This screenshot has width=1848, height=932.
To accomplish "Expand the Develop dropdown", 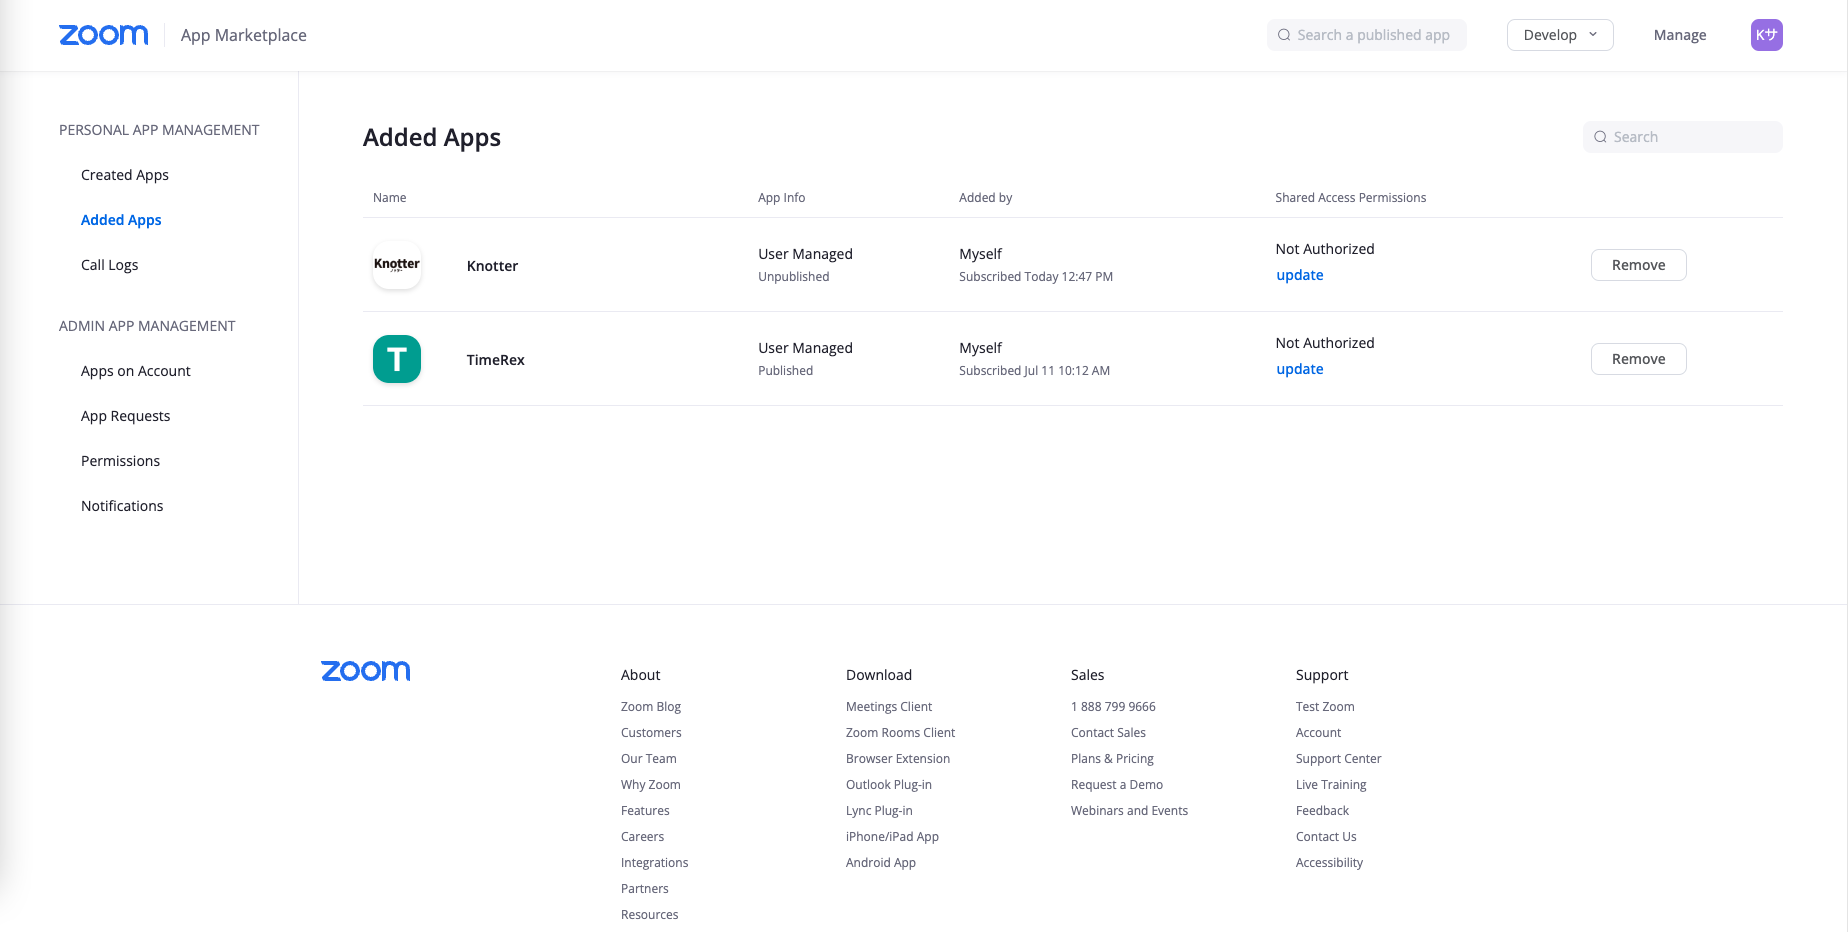I will click(1559, 35).
